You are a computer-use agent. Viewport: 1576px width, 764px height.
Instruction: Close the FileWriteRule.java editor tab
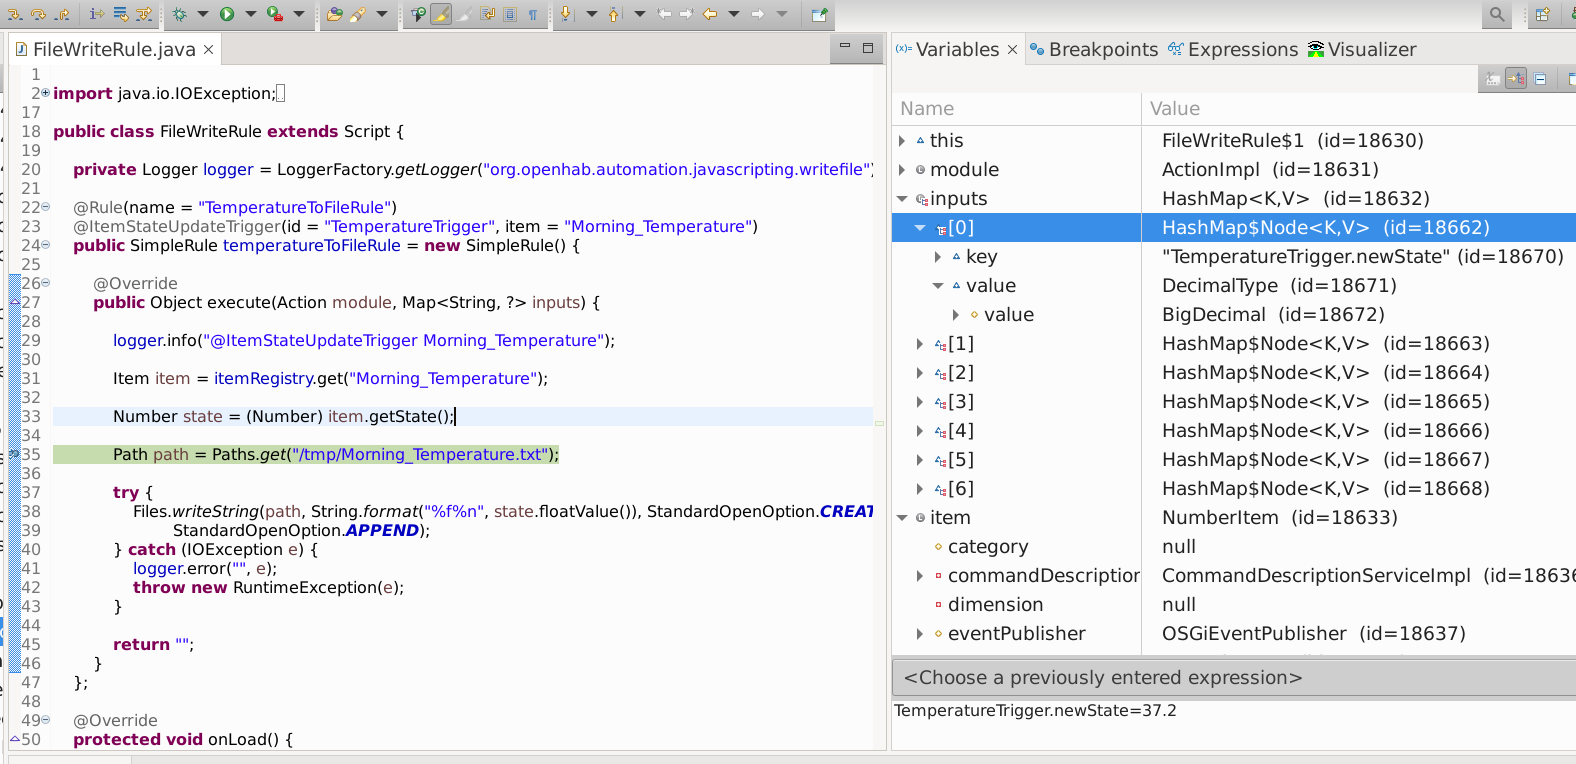pyautogui.click(x=208, y=50)
